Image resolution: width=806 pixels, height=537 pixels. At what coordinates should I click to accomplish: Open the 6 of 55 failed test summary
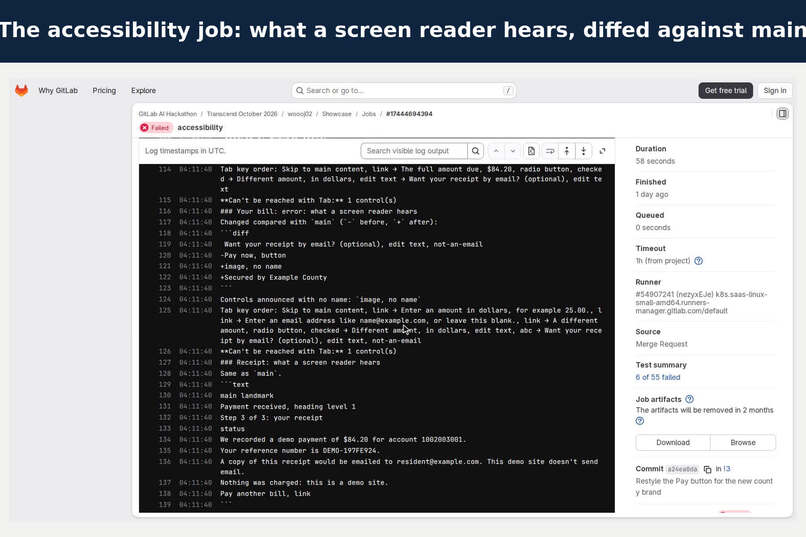tap(657, 377)
